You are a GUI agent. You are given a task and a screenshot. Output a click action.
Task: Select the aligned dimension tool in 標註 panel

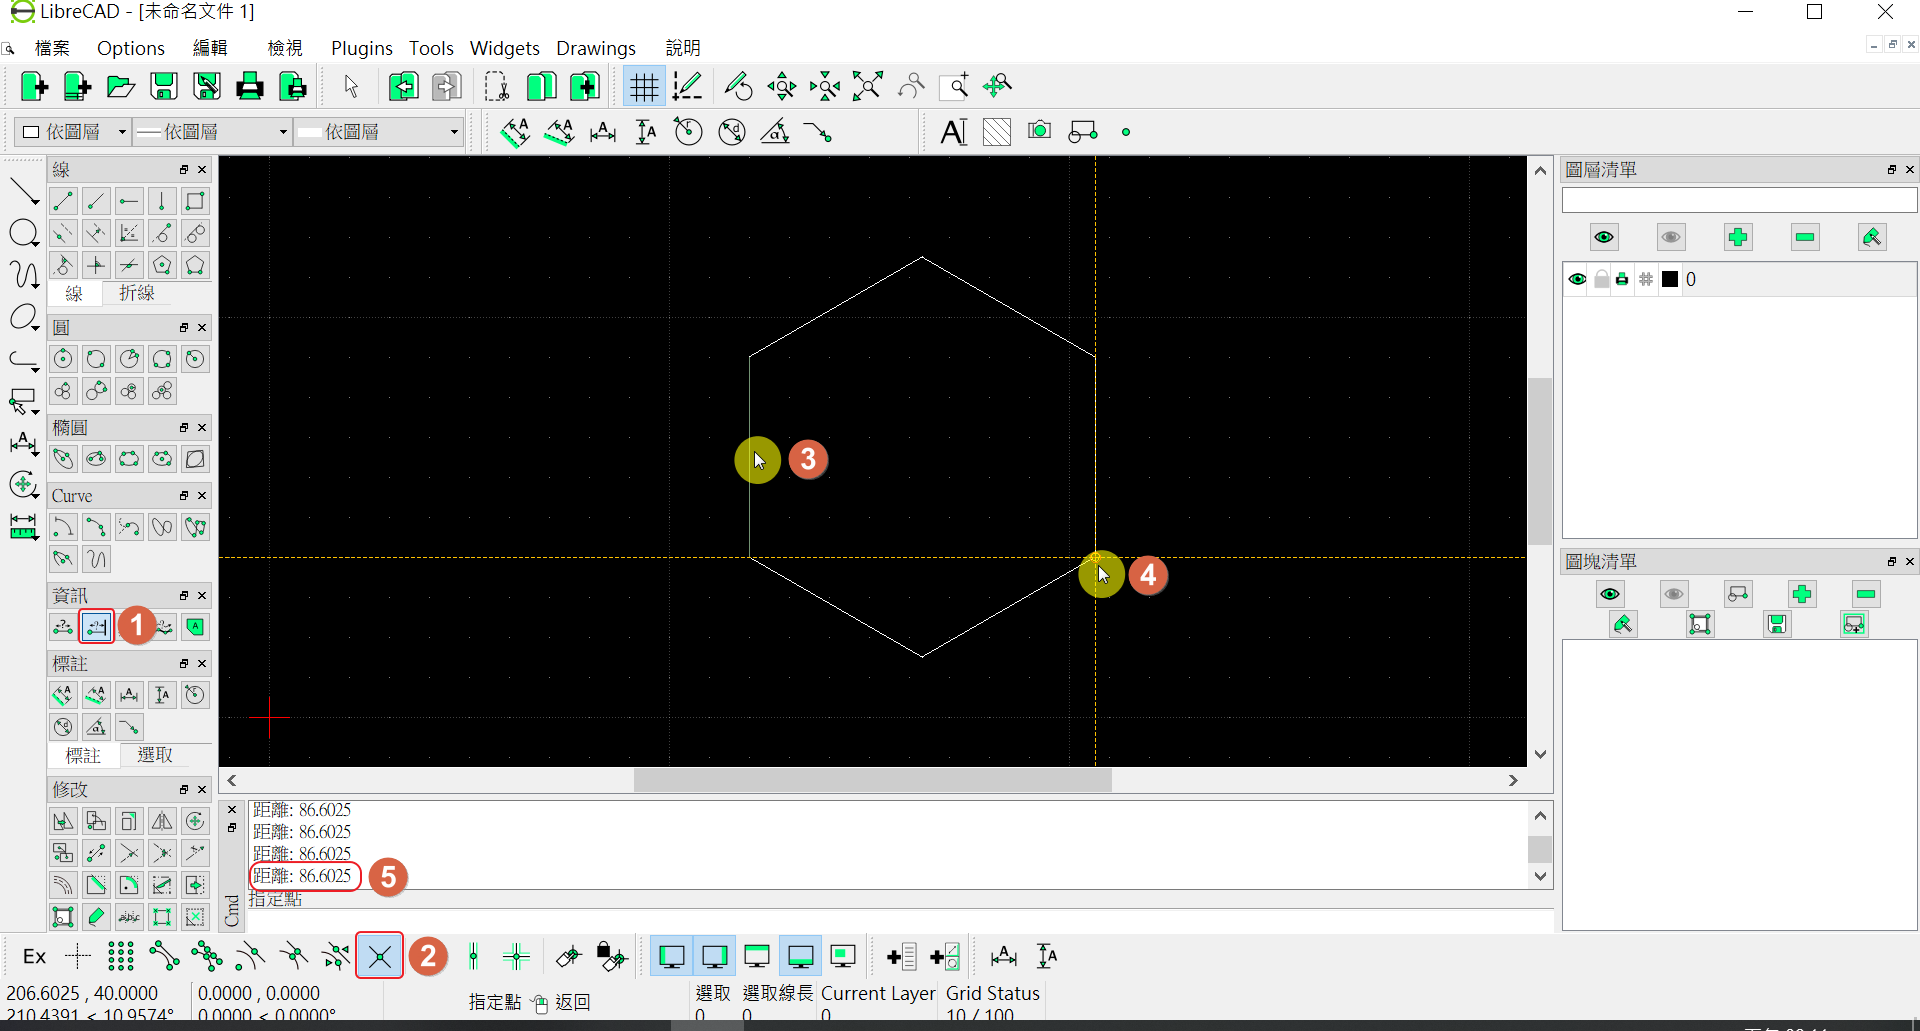pyautogui.click(x=63, y=695)
